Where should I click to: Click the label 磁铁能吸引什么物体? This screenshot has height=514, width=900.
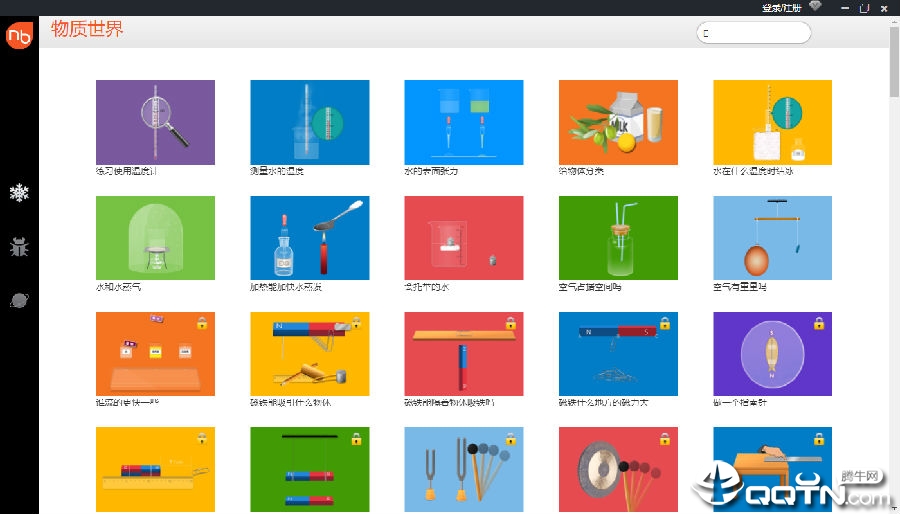tap(290, 402)
